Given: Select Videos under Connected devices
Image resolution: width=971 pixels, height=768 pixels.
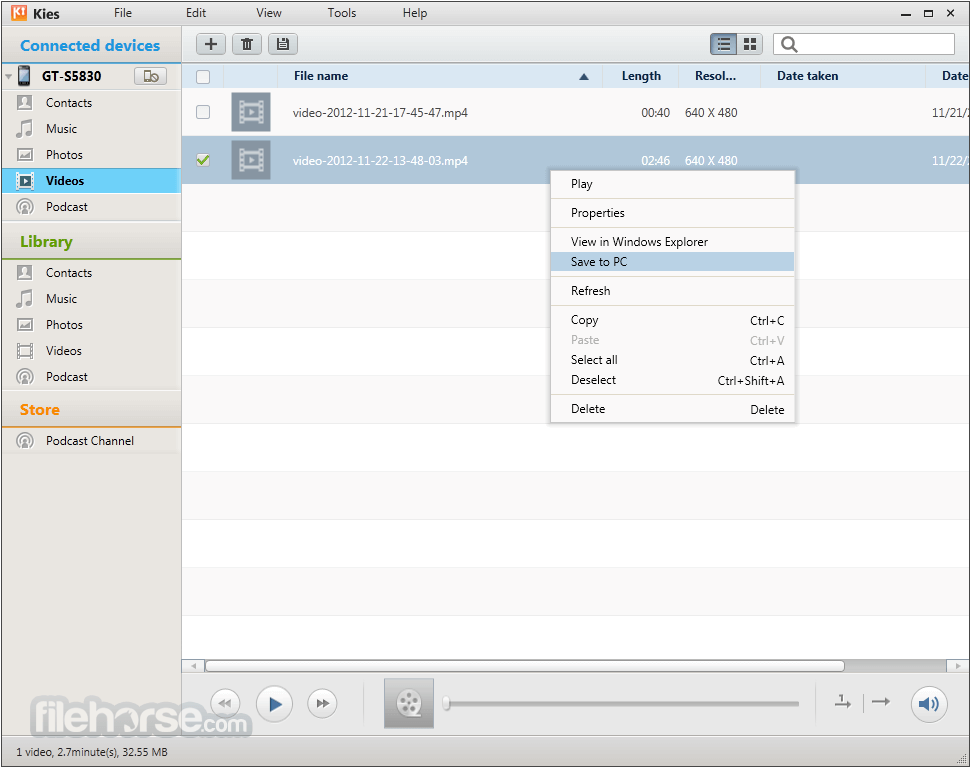Looking at the screenshot, I should point(91,181).
